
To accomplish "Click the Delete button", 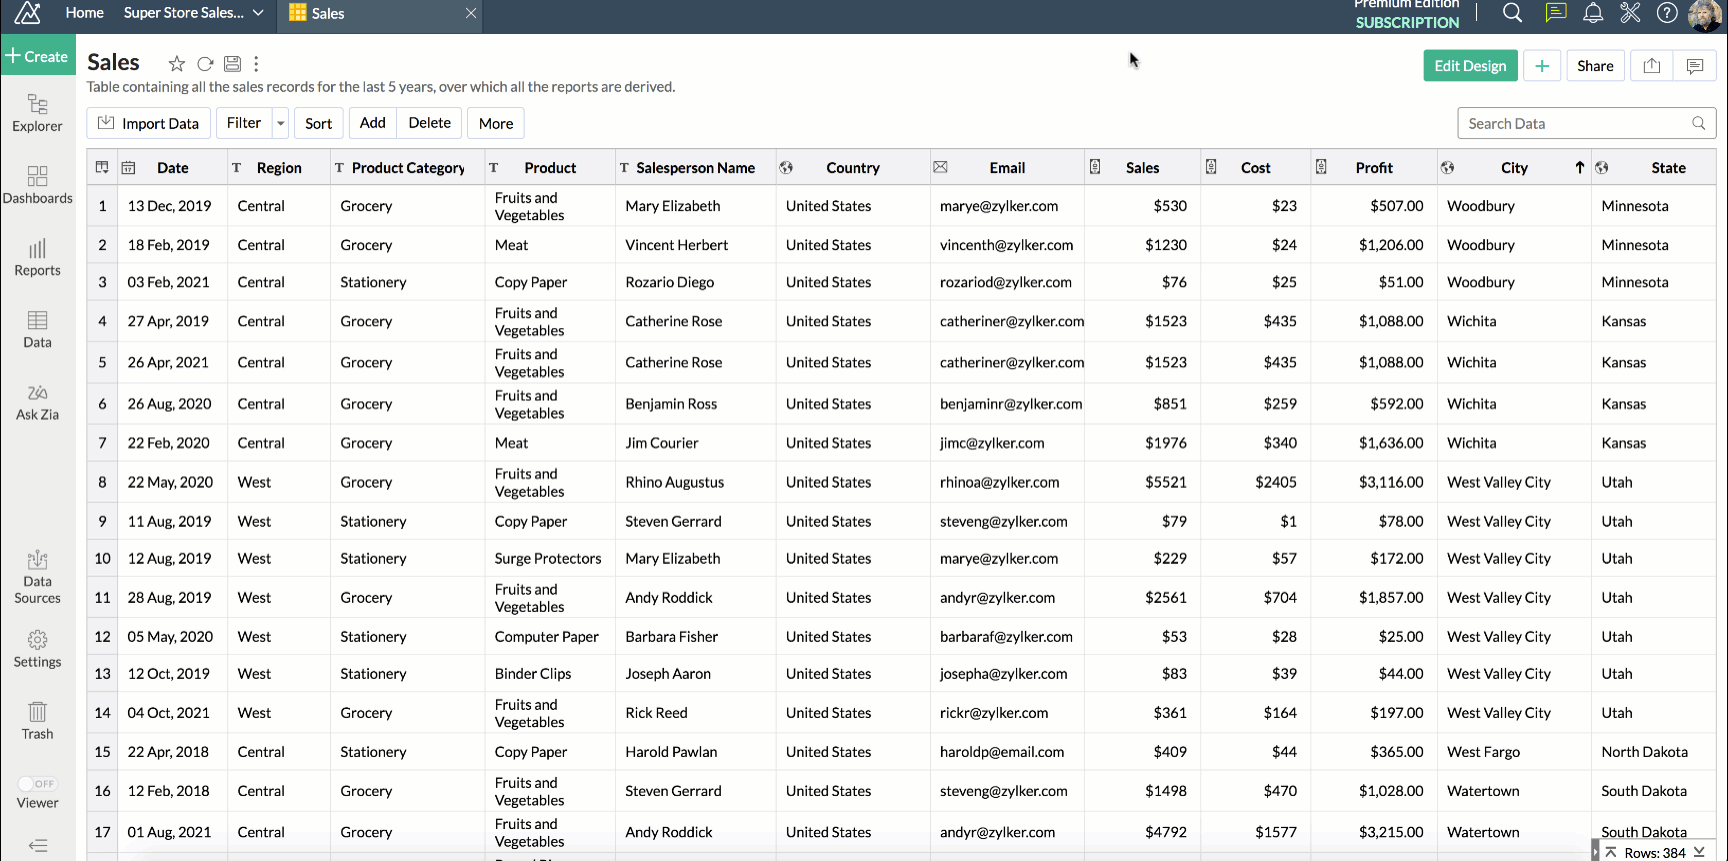I will pyautogui.click(x=430, y=123).
